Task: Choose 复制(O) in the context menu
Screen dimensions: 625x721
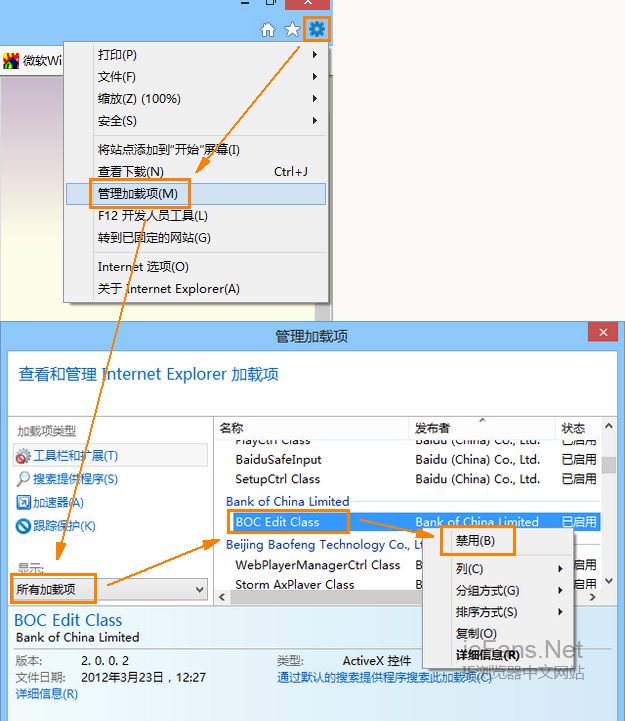Action: (x=498, y=634)
